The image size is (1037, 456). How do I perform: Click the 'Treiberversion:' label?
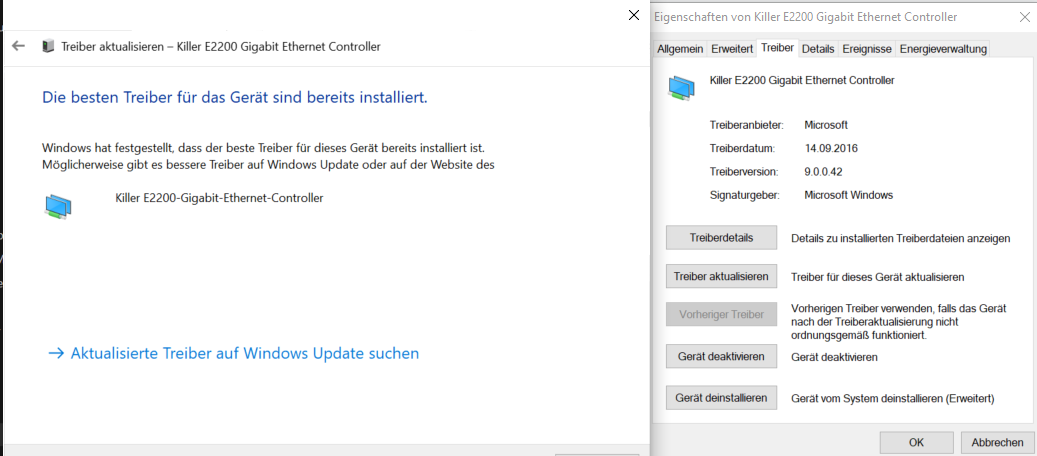(744, 171)
